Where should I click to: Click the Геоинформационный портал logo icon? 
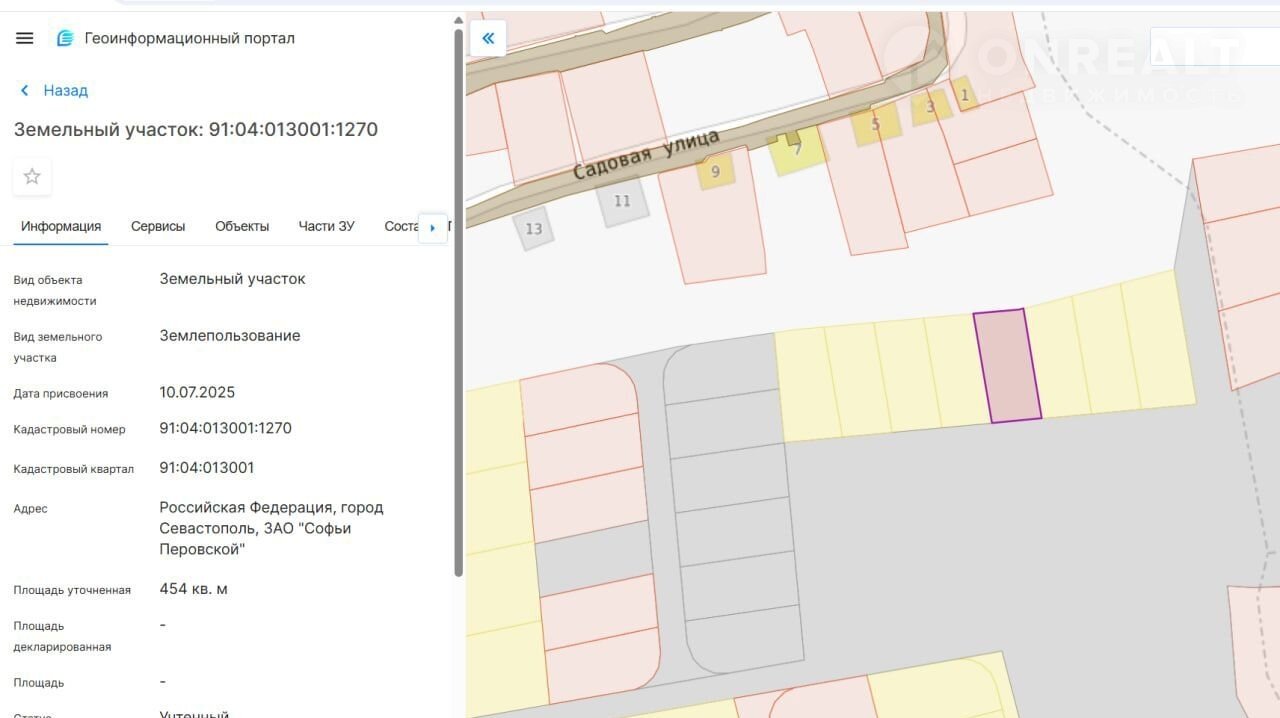pyautogui.click(x=65, y=38)
